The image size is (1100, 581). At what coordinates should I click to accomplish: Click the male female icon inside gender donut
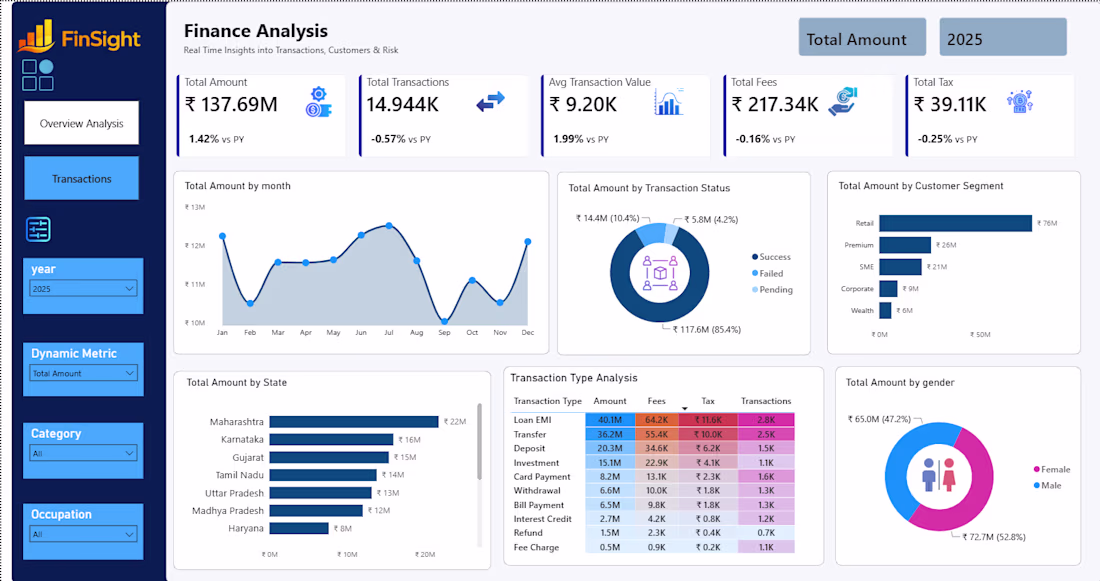pos(939,475)
